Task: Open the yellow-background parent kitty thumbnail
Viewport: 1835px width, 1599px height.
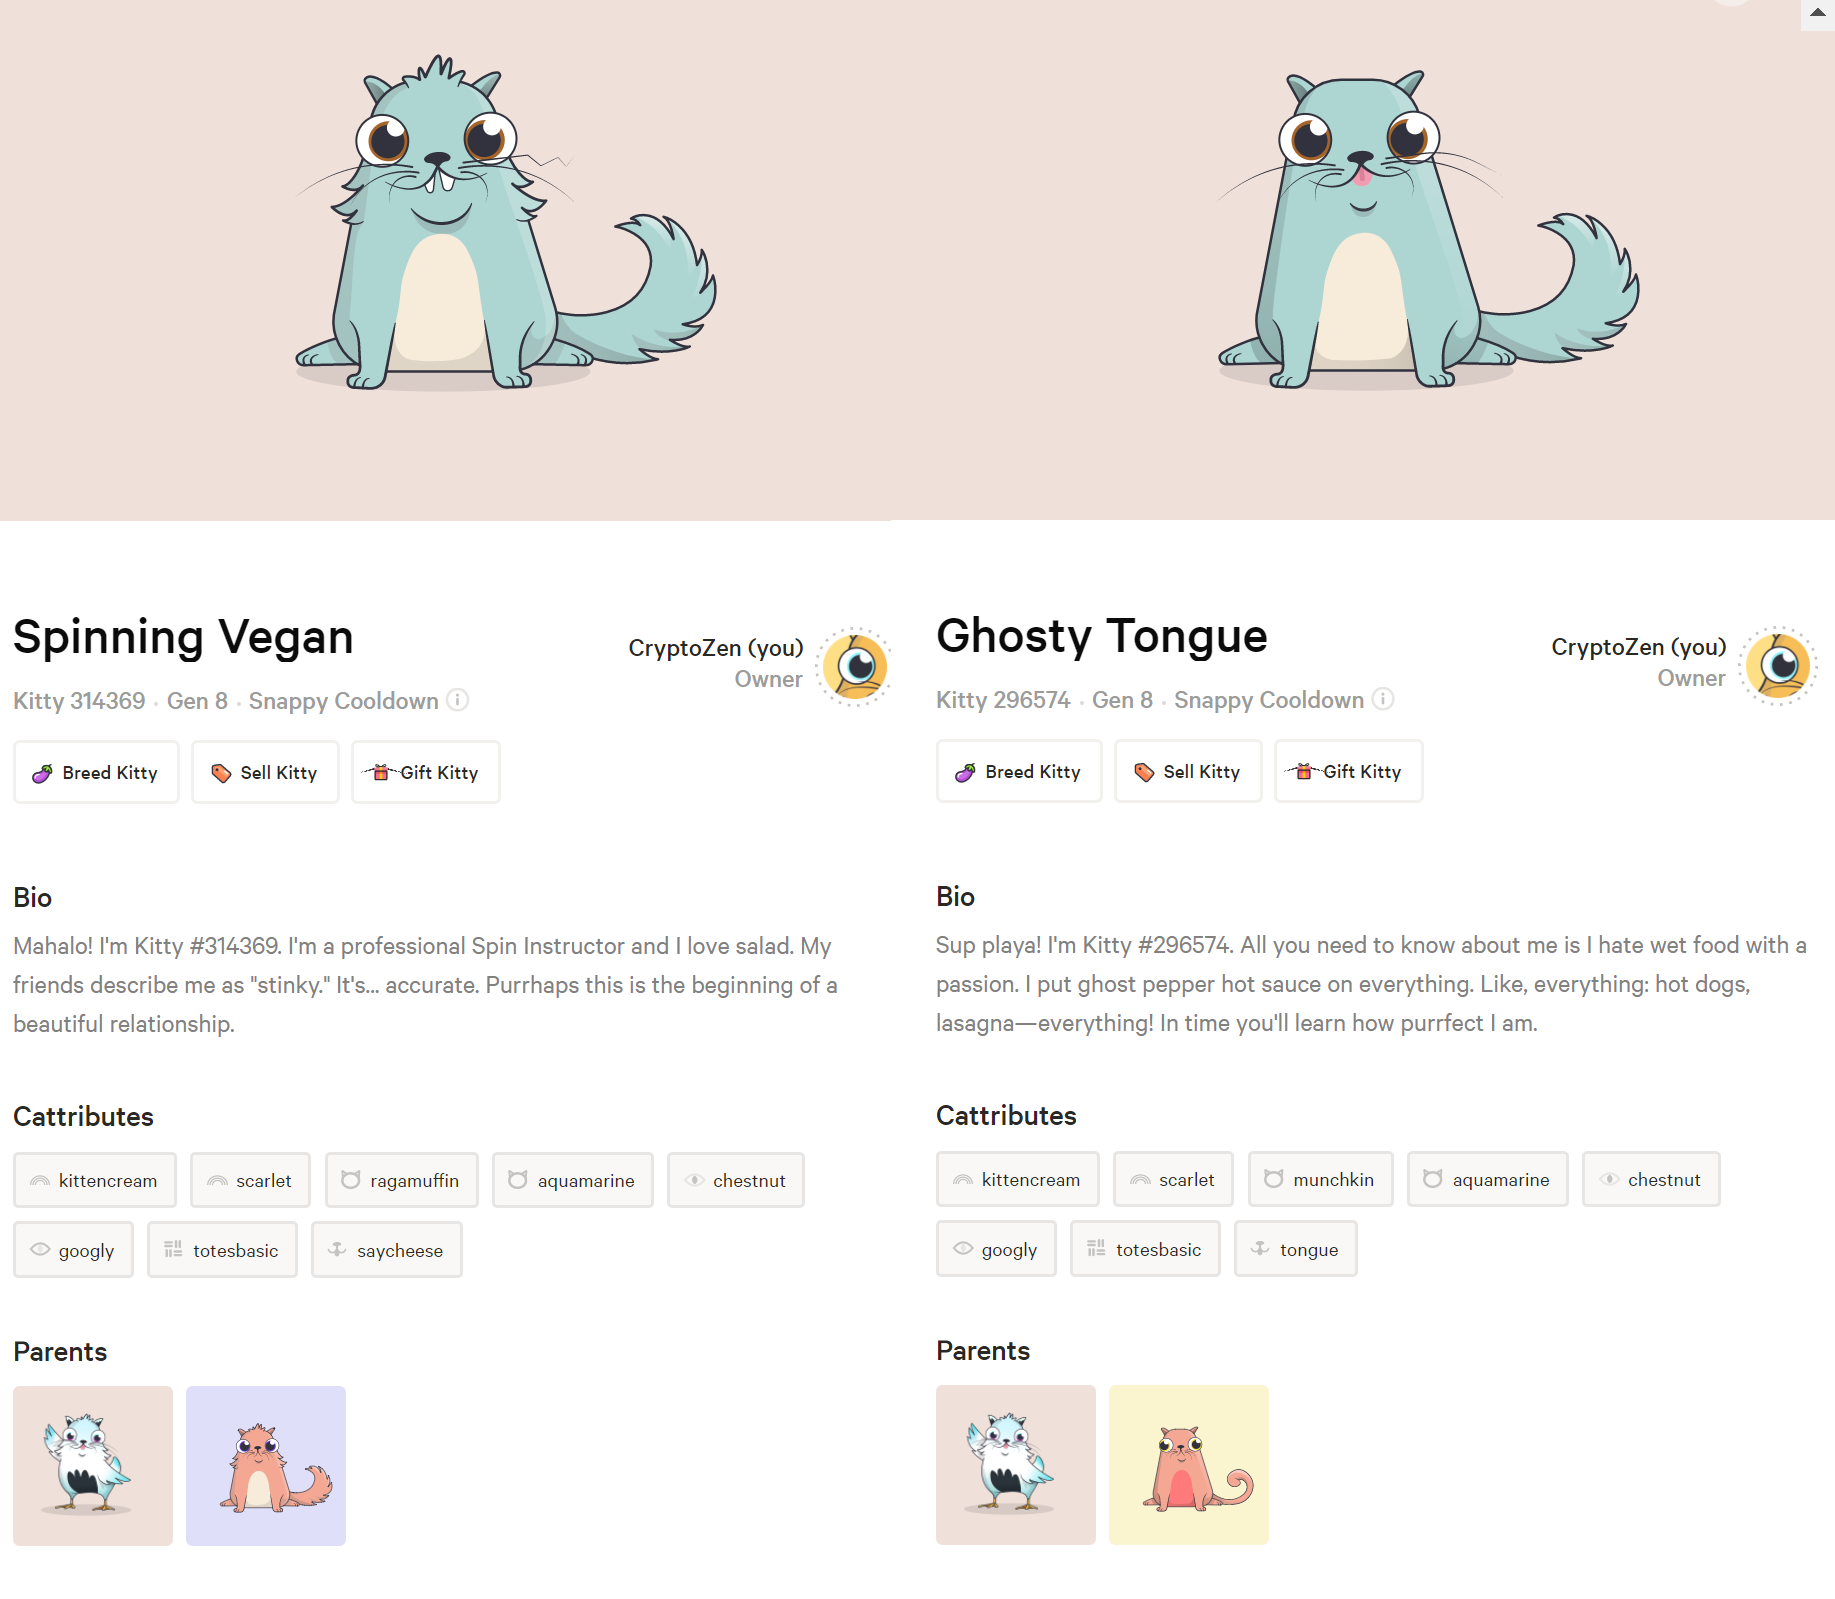Action: [x=1189, y=1465]
